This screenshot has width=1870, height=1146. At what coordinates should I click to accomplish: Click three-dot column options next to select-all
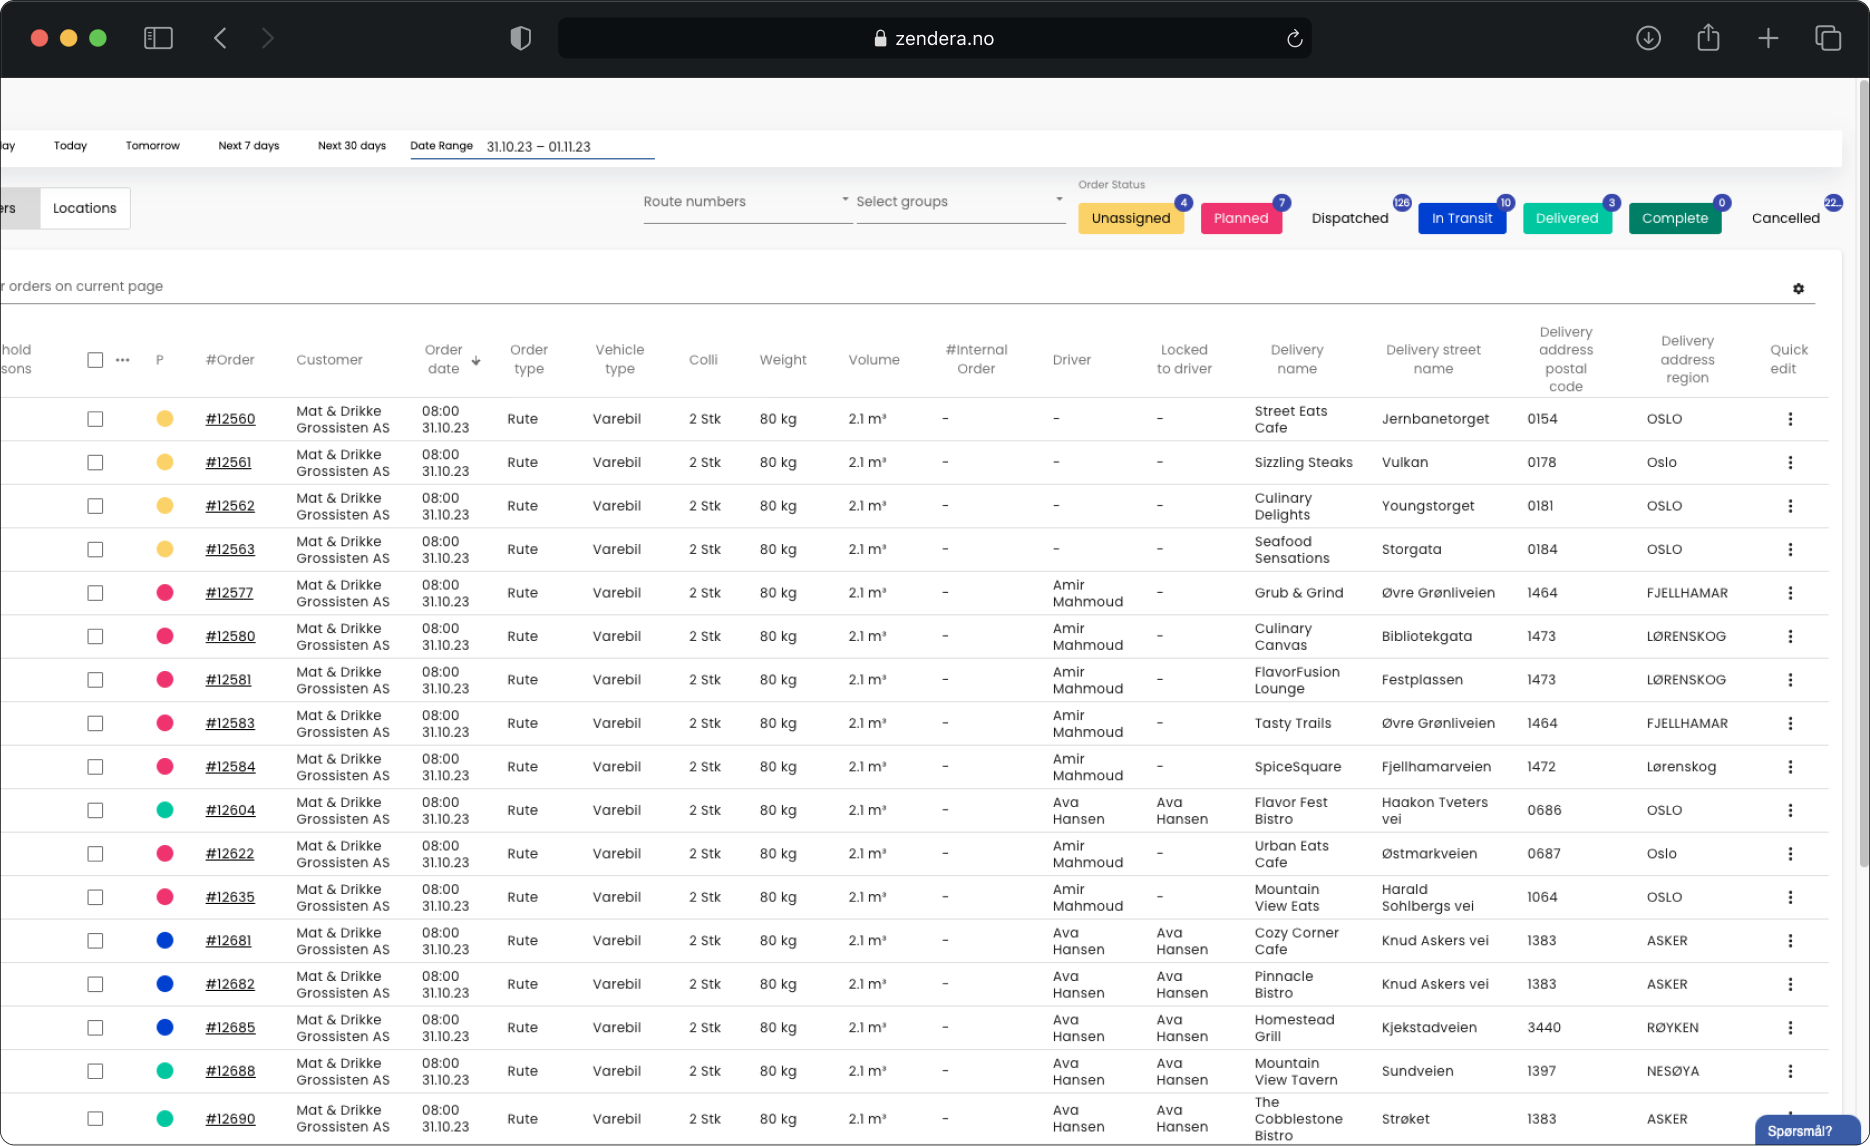tap(123, 360)
